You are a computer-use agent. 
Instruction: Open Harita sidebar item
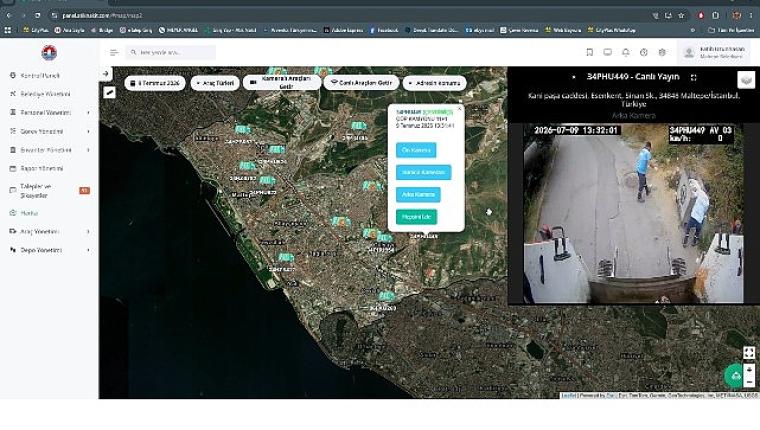[x=29, y=213]
